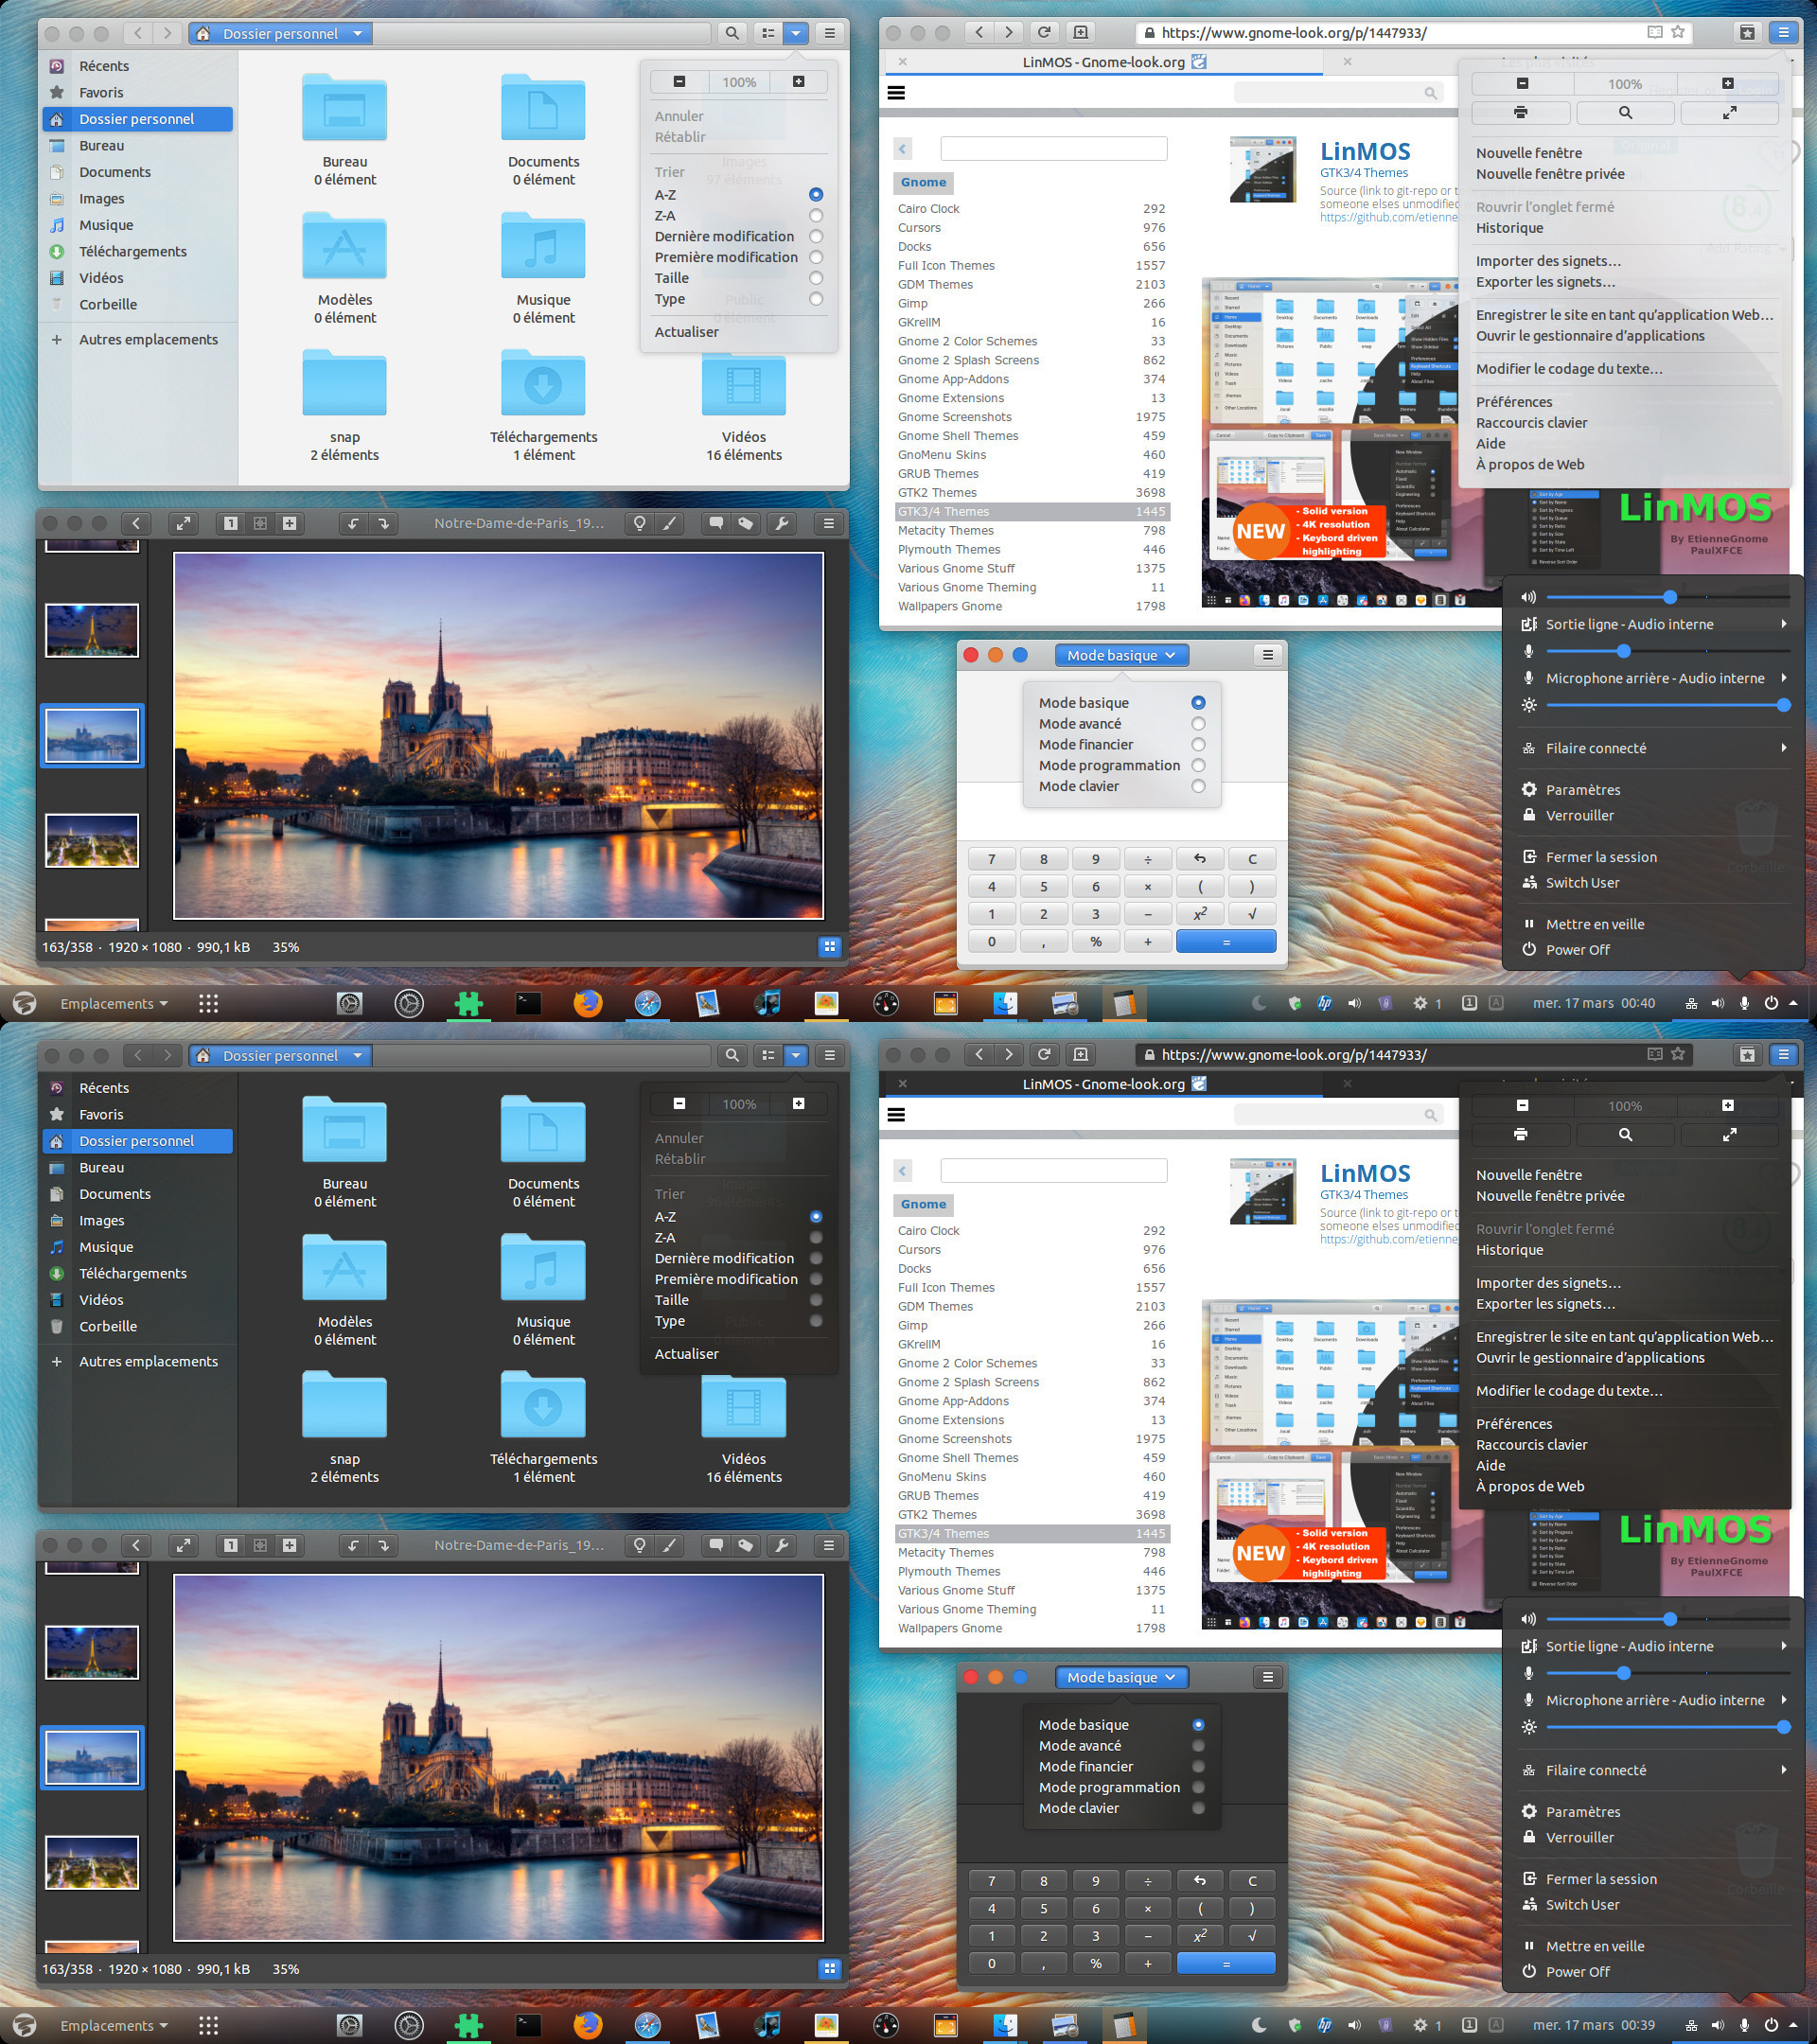Click the new tab icon in light-theme browser toolbar

[x=1080, y=32]
